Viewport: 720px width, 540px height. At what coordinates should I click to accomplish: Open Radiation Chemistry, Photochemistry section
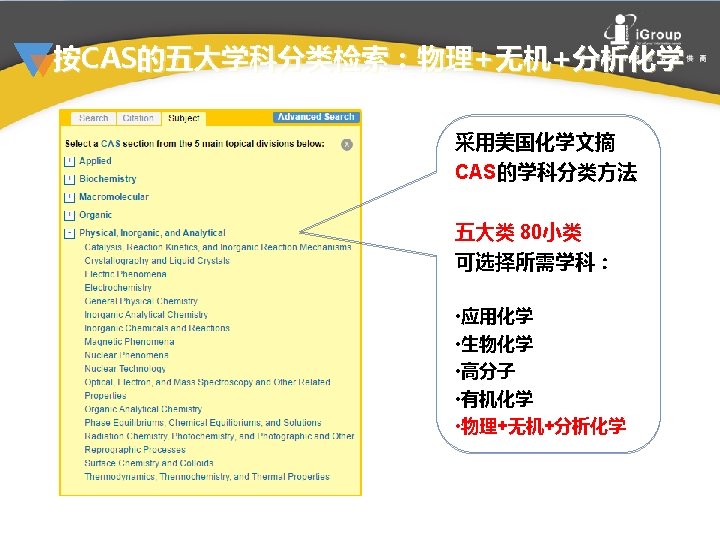click(219, 443)
